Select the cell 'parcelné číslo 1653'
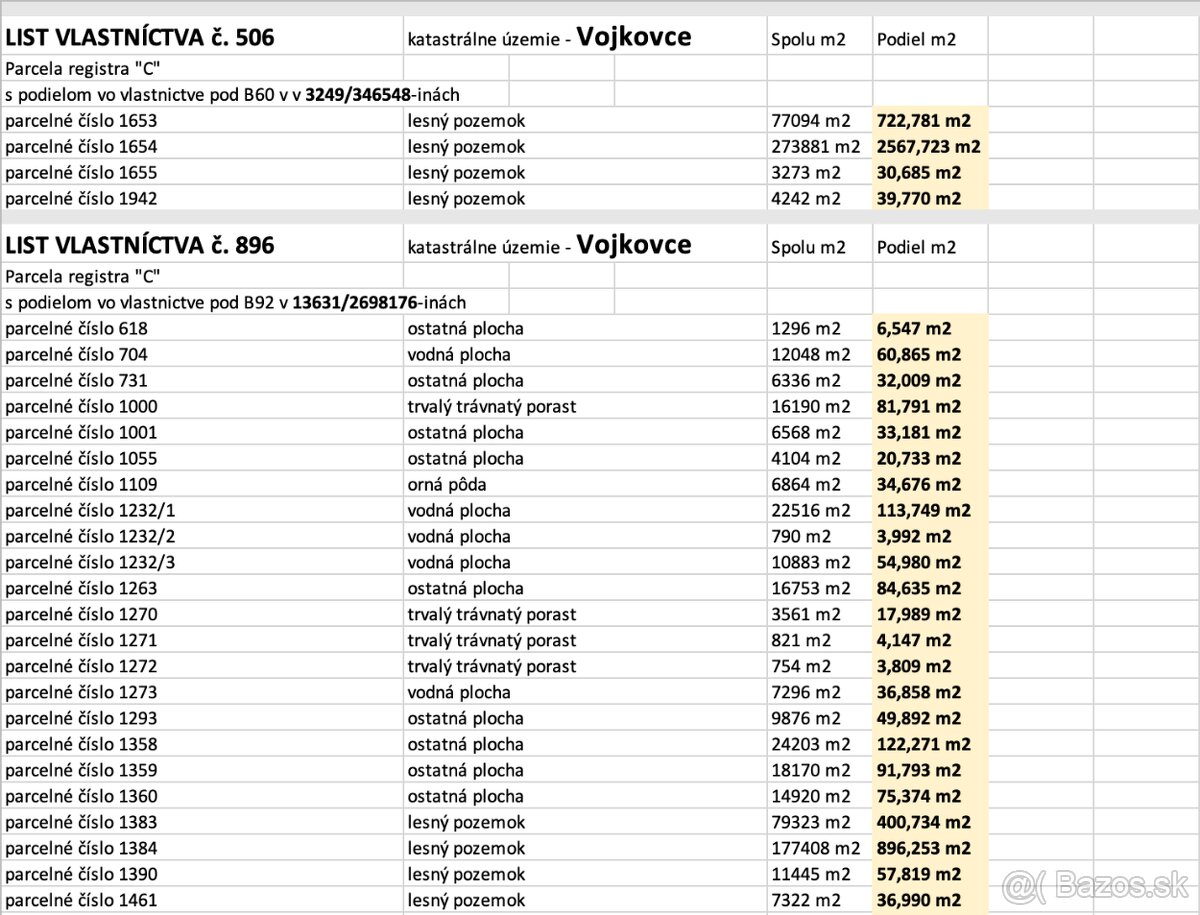This screenshot has height=915, width=1200. [x=81, y=121]
